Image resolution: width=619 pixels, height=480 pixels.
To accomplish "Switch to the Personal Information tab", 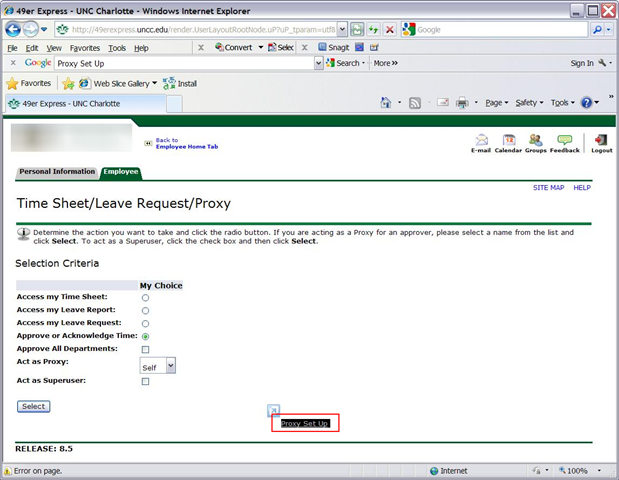I will pyautogui.click(x=57, y=172).
